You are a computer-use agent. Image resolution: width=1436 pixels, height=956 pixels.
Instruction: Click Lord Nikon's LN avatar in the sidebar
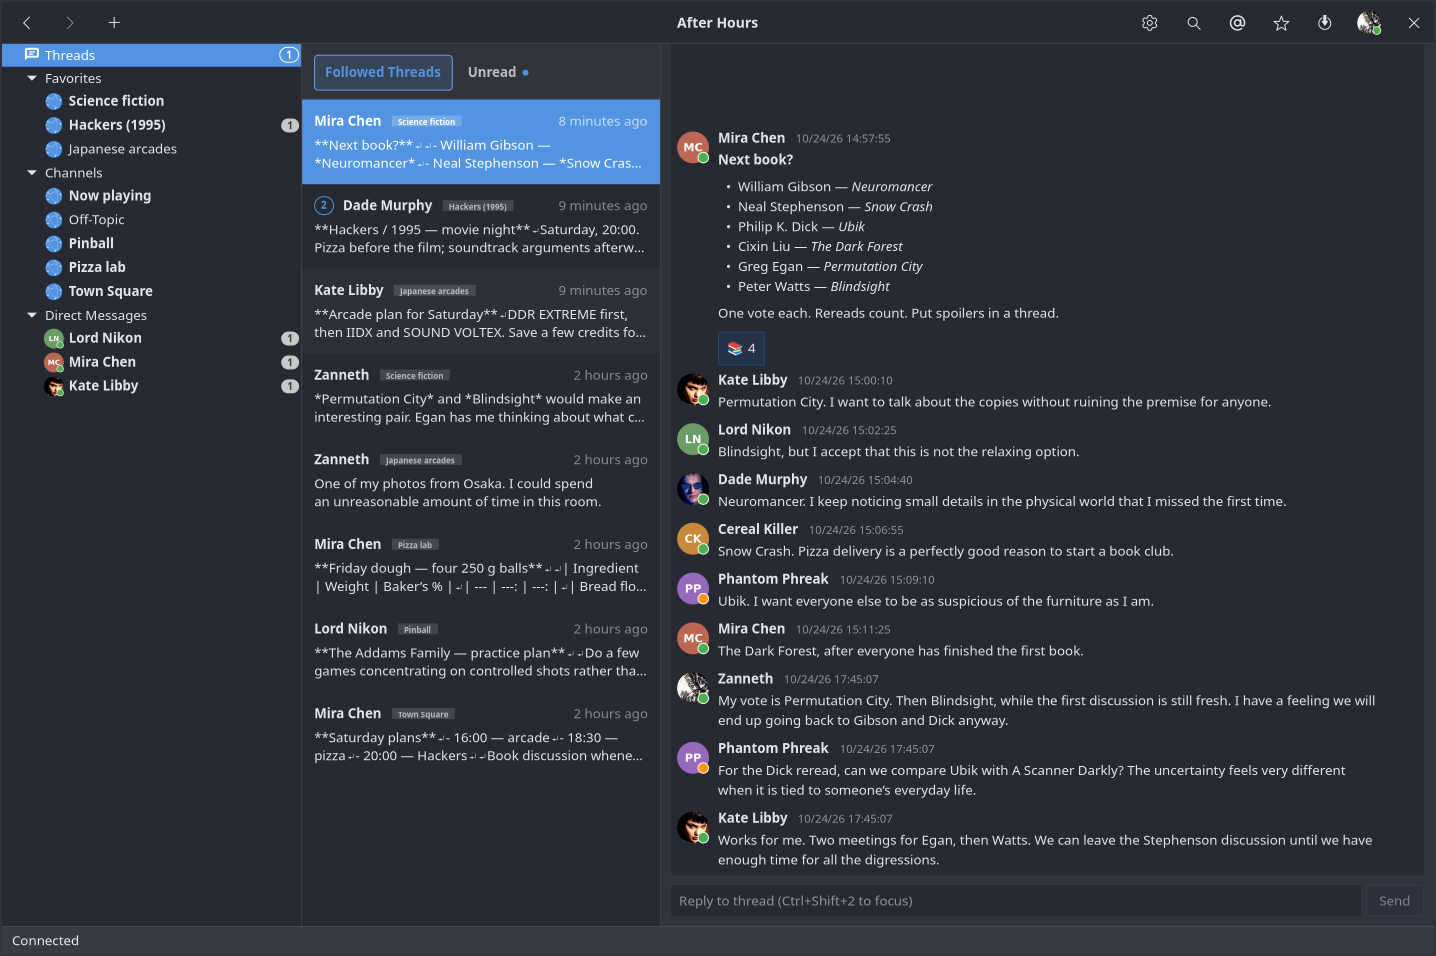point(54,339)
